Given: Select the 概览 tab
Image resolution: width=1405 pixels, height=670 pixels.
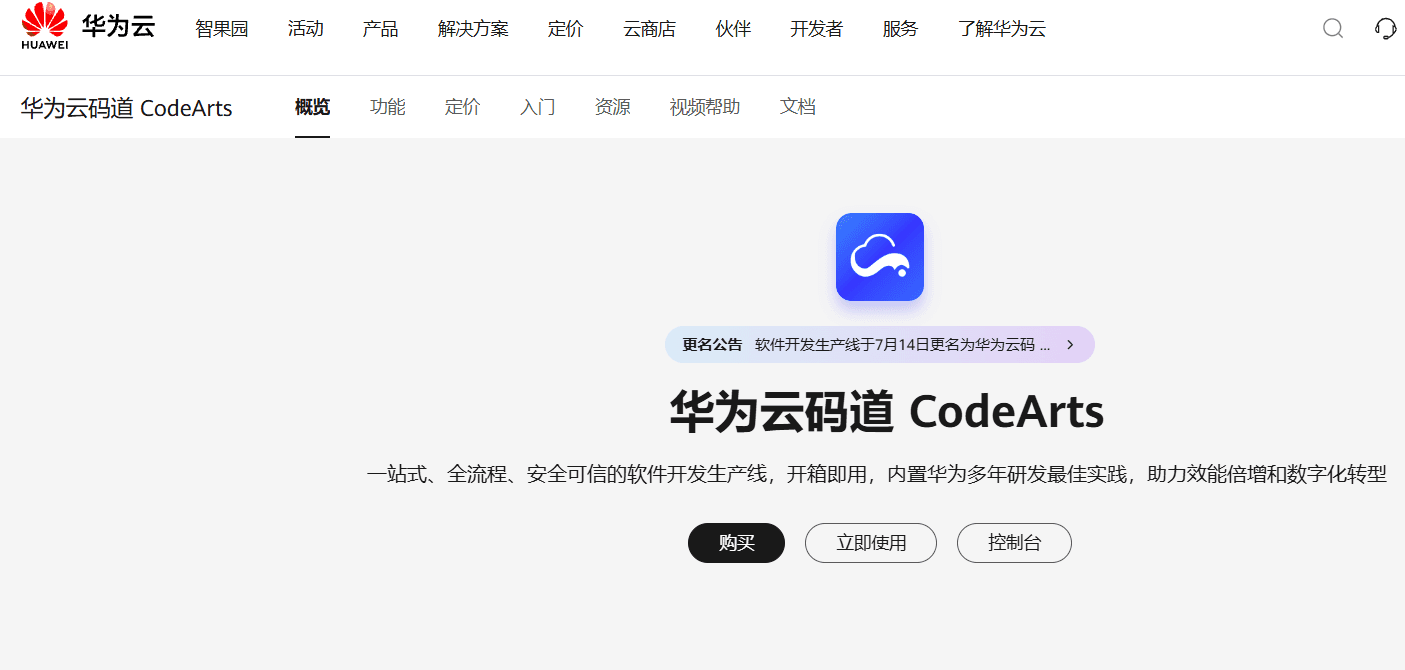Looking at the screenshot, I should pyautogui.click(x=312, y=107).
